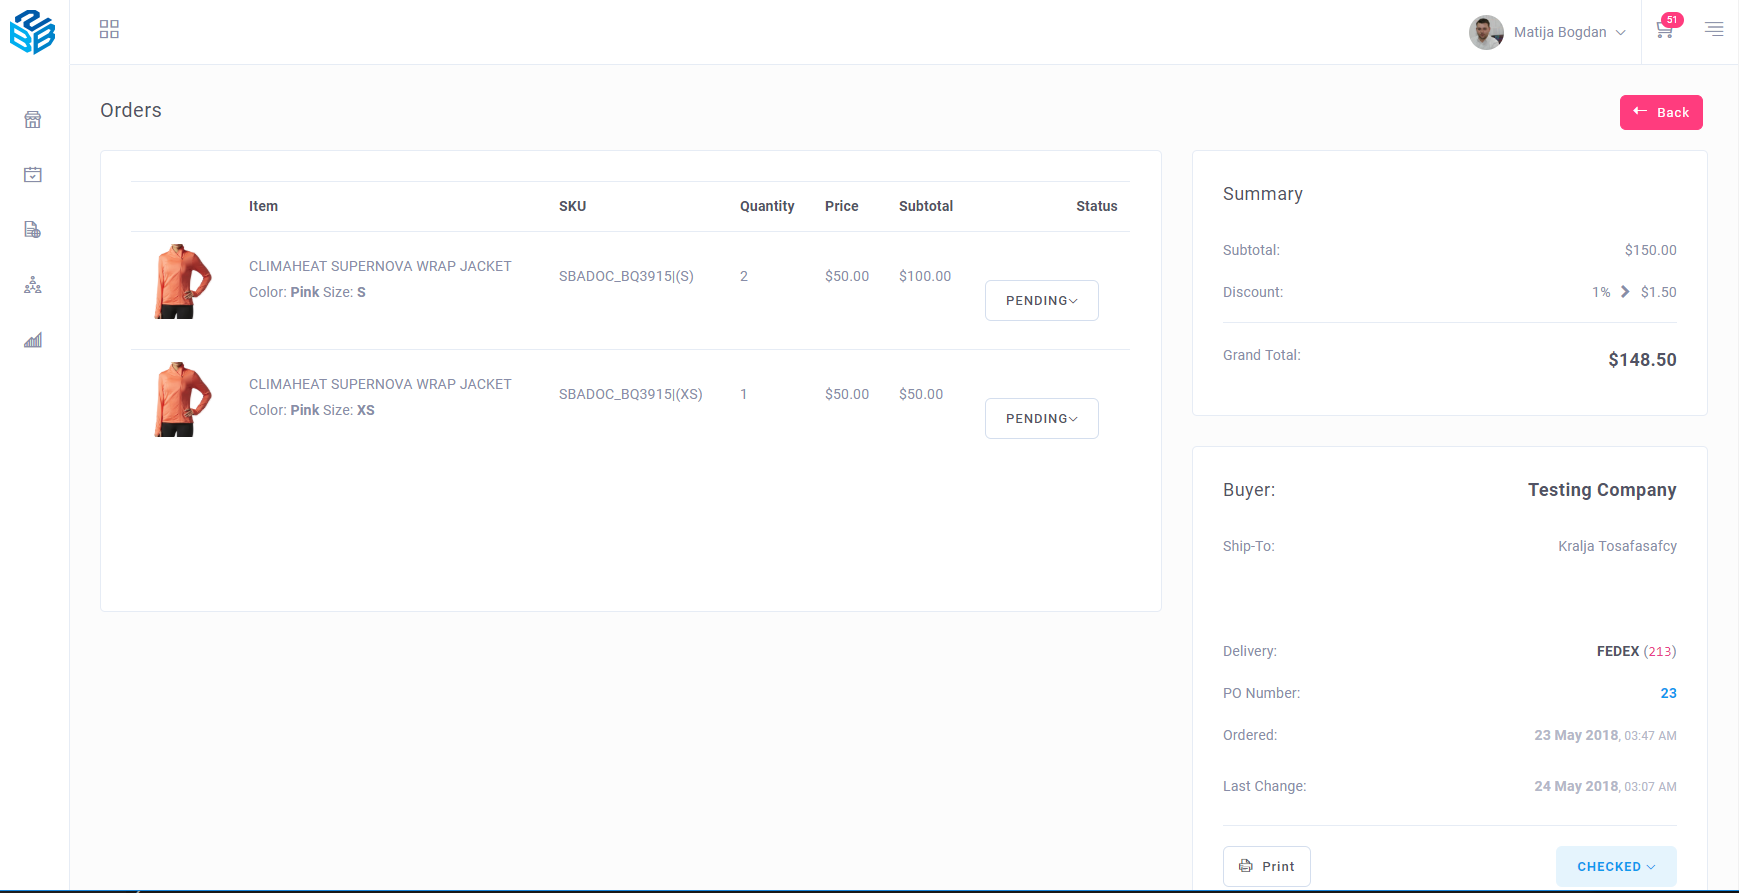Open the CHECKED order status dropdown

pos(1615,866)
